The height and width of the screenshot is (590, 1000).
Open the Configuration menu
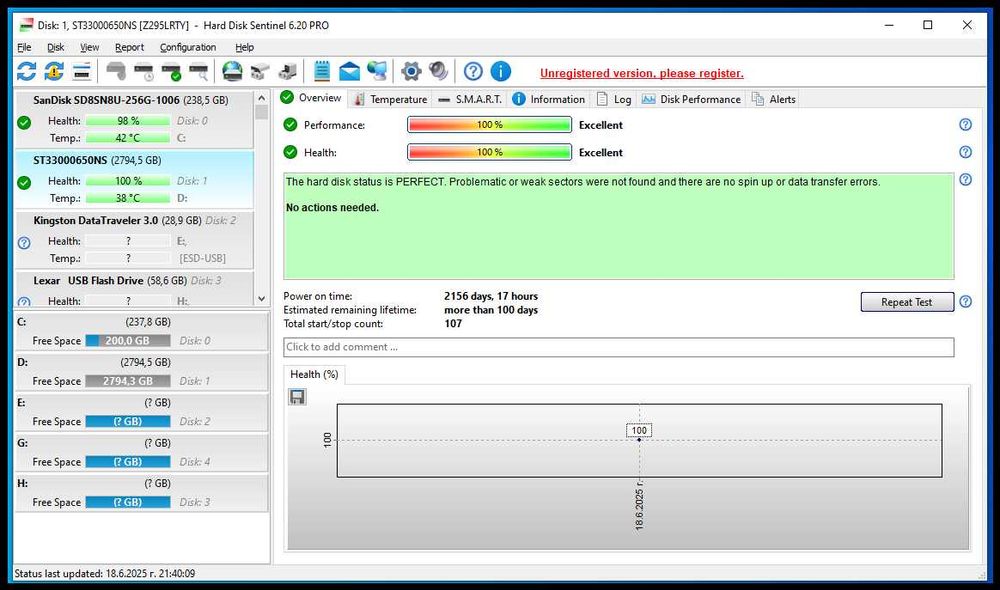188,47
